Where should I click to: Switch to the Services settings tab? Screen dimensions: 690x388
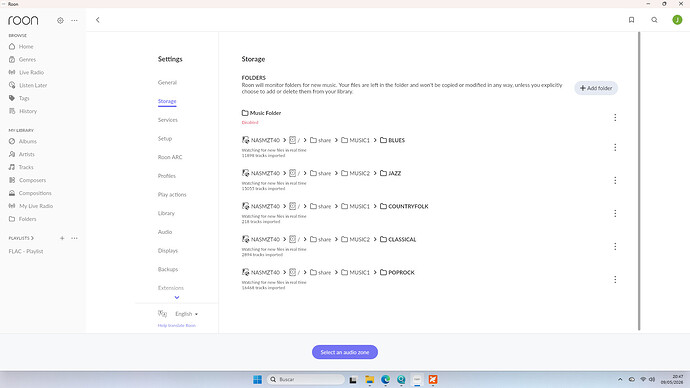[168, 120]
